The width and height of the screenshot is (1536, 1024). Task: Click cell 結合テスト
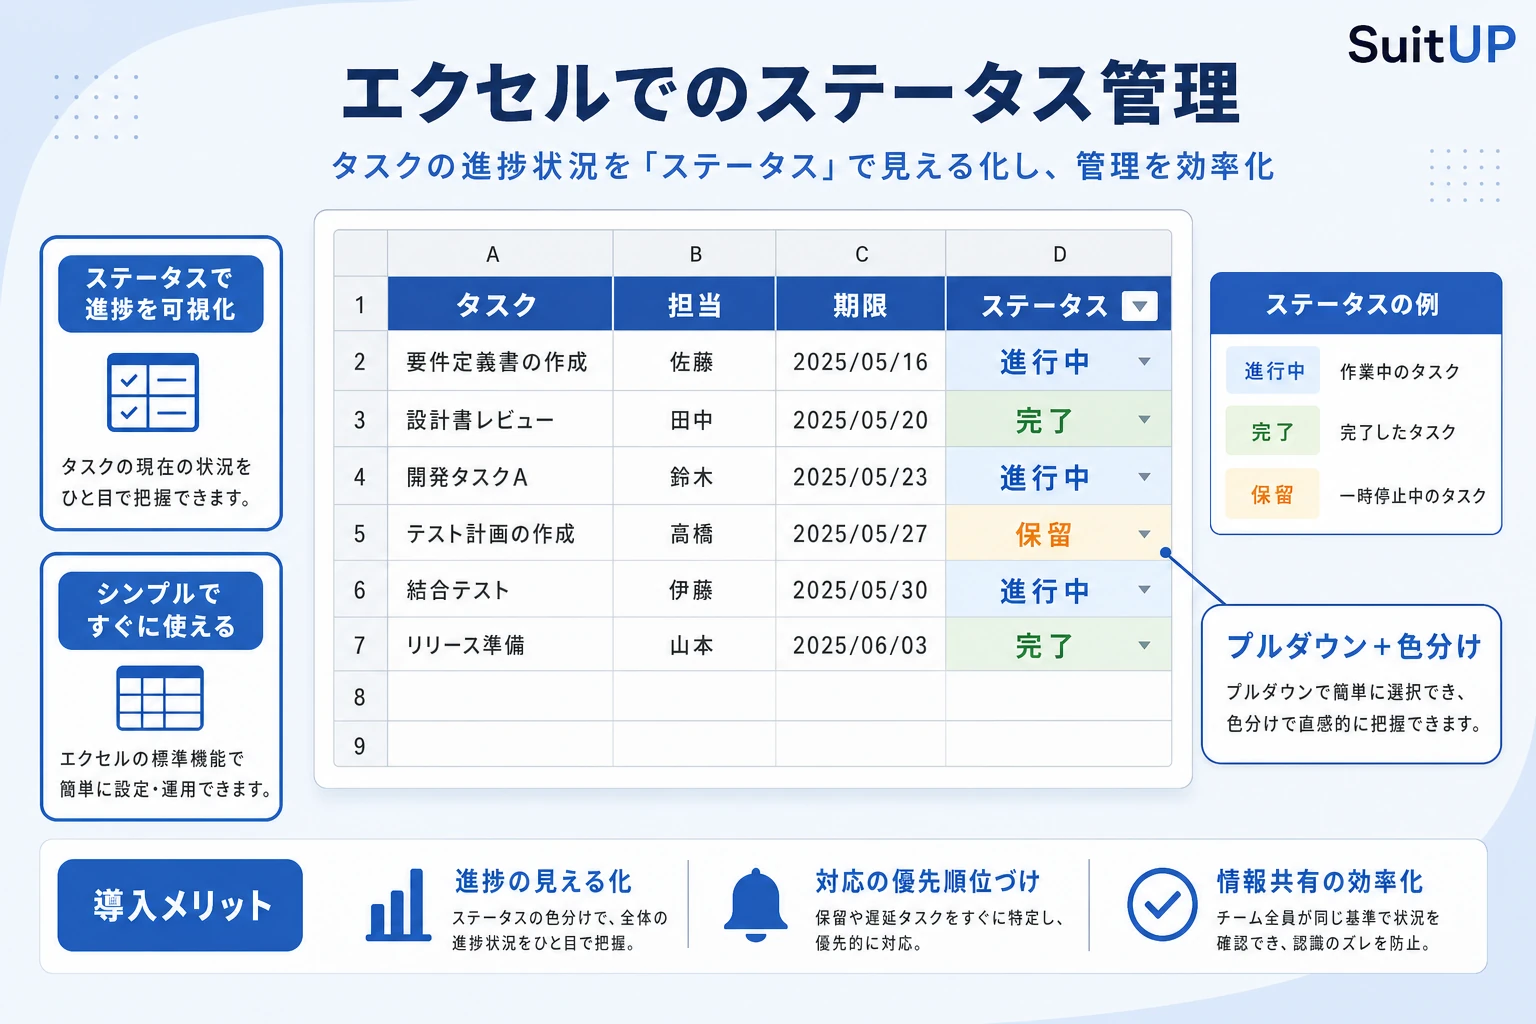tap(500, 590)
